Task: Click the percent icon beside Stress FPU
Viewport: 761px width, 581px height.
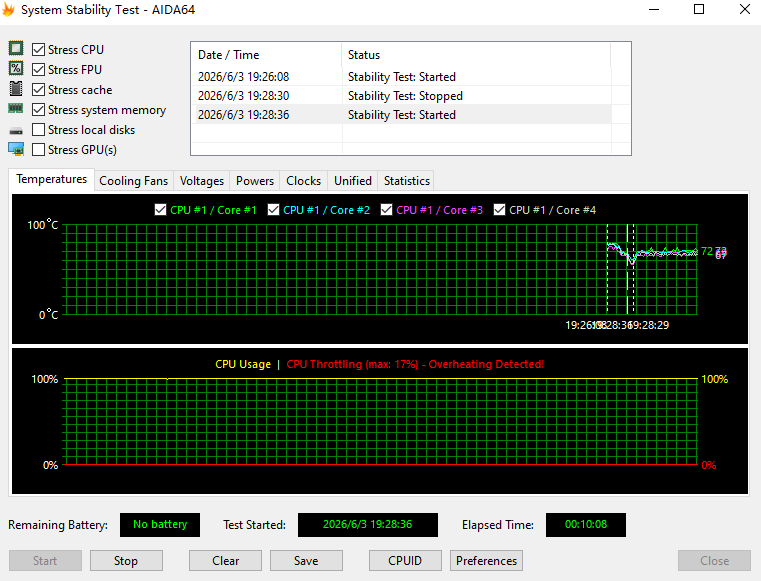Action: tap(16, 68)
